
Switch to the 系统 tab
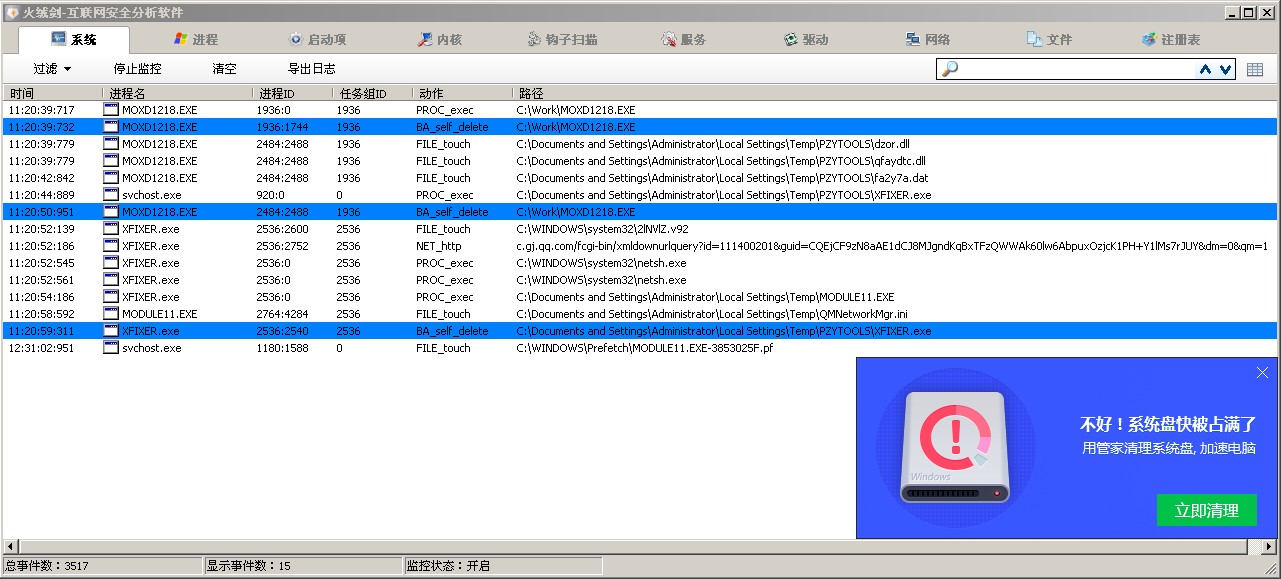pos(74,40)
